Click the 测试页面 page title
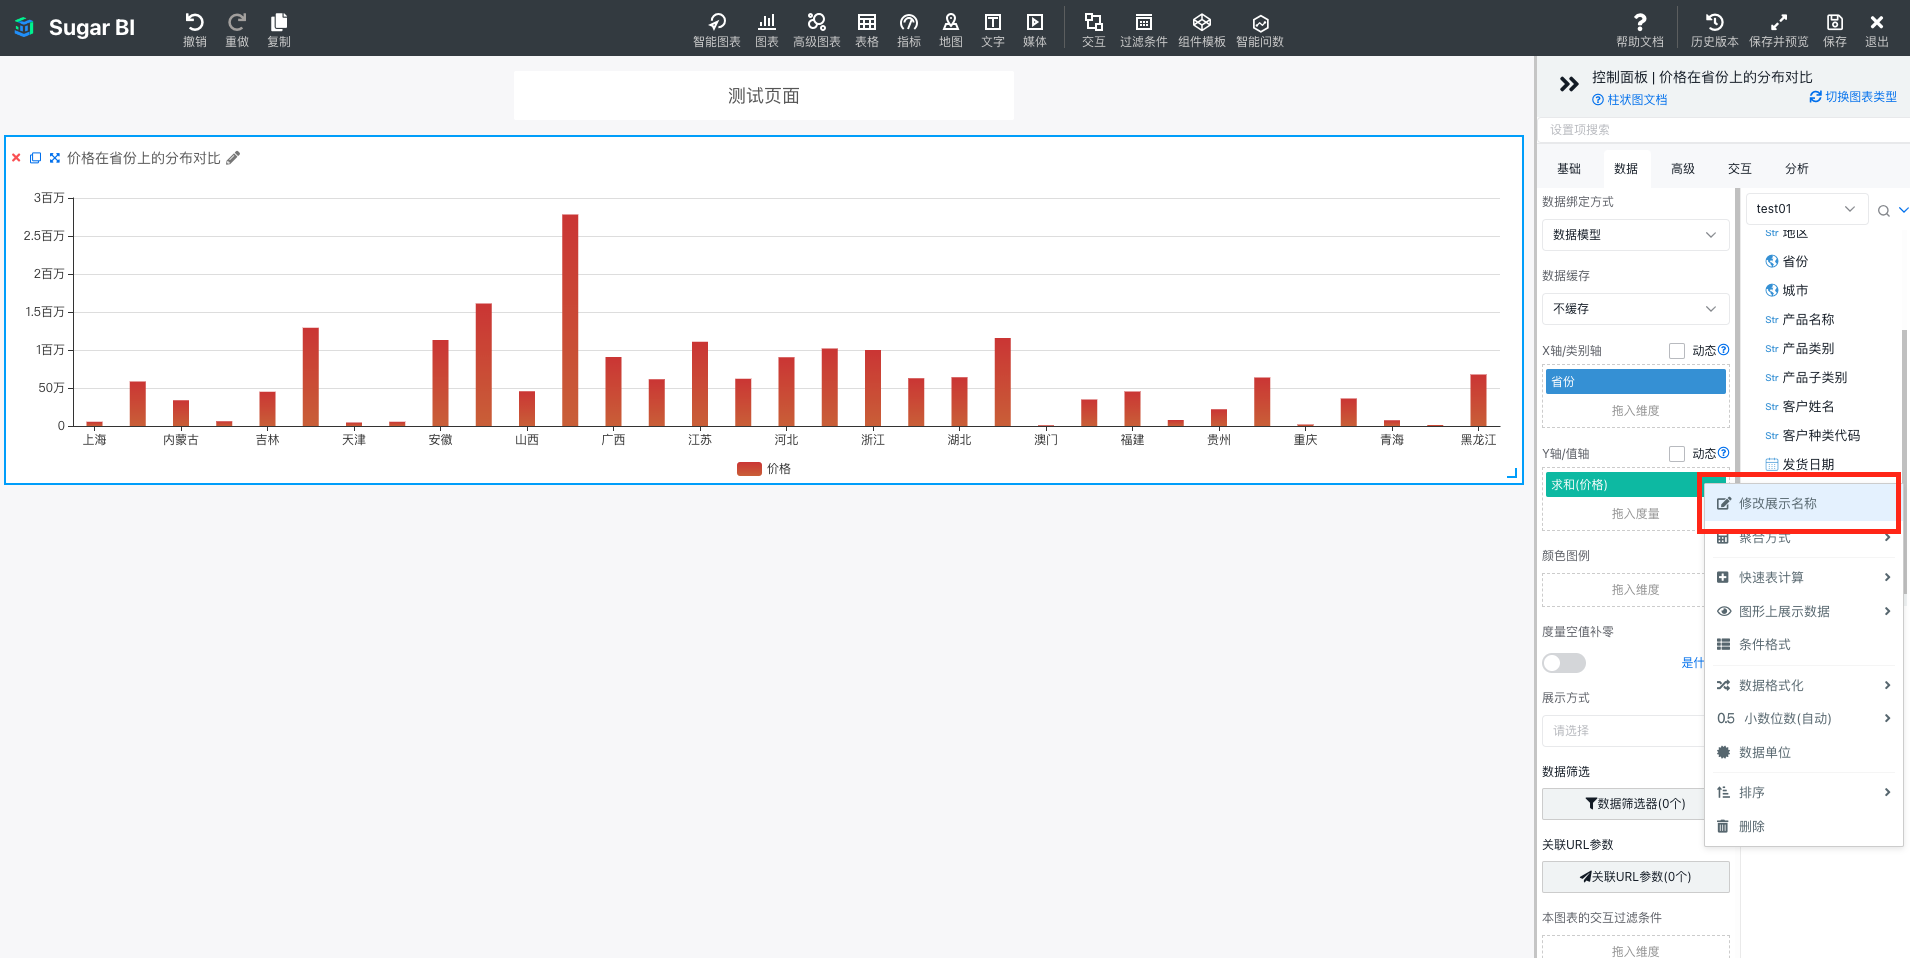1910x958 pixels. (x=764, y=96)
